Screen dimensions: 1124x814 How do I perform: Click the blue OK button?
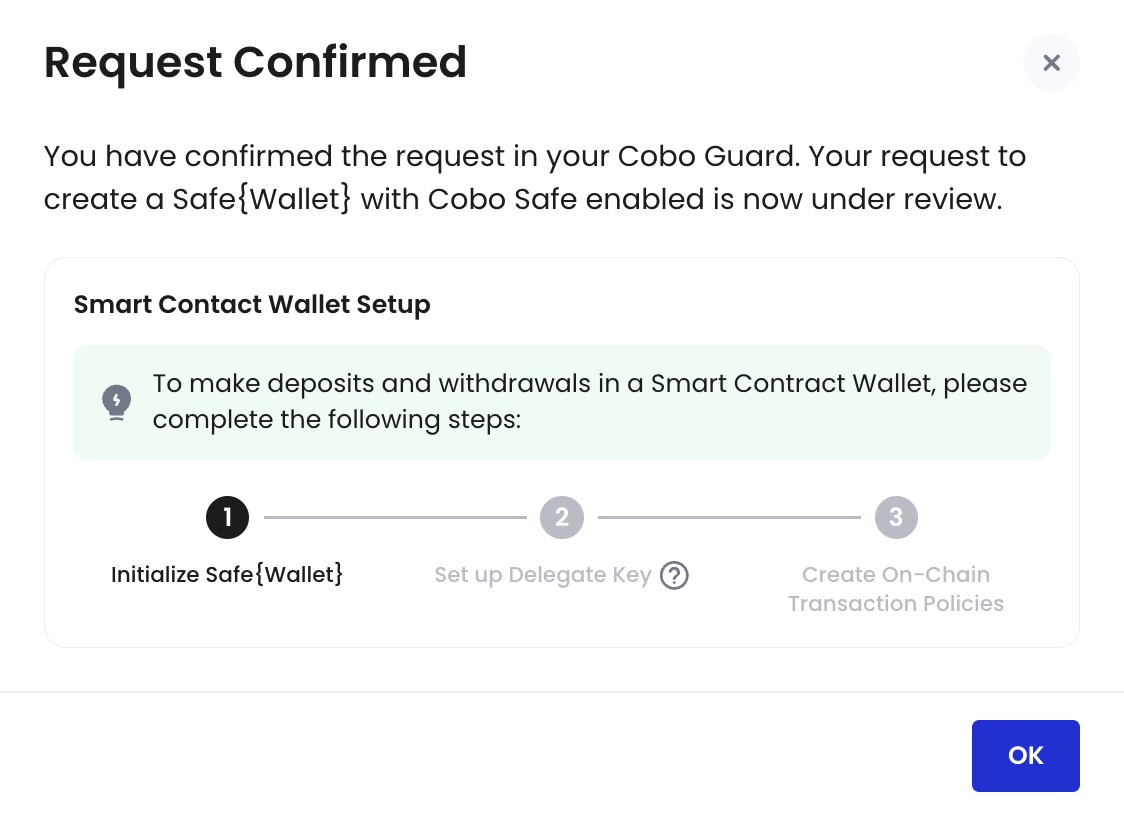(1025, 755)
